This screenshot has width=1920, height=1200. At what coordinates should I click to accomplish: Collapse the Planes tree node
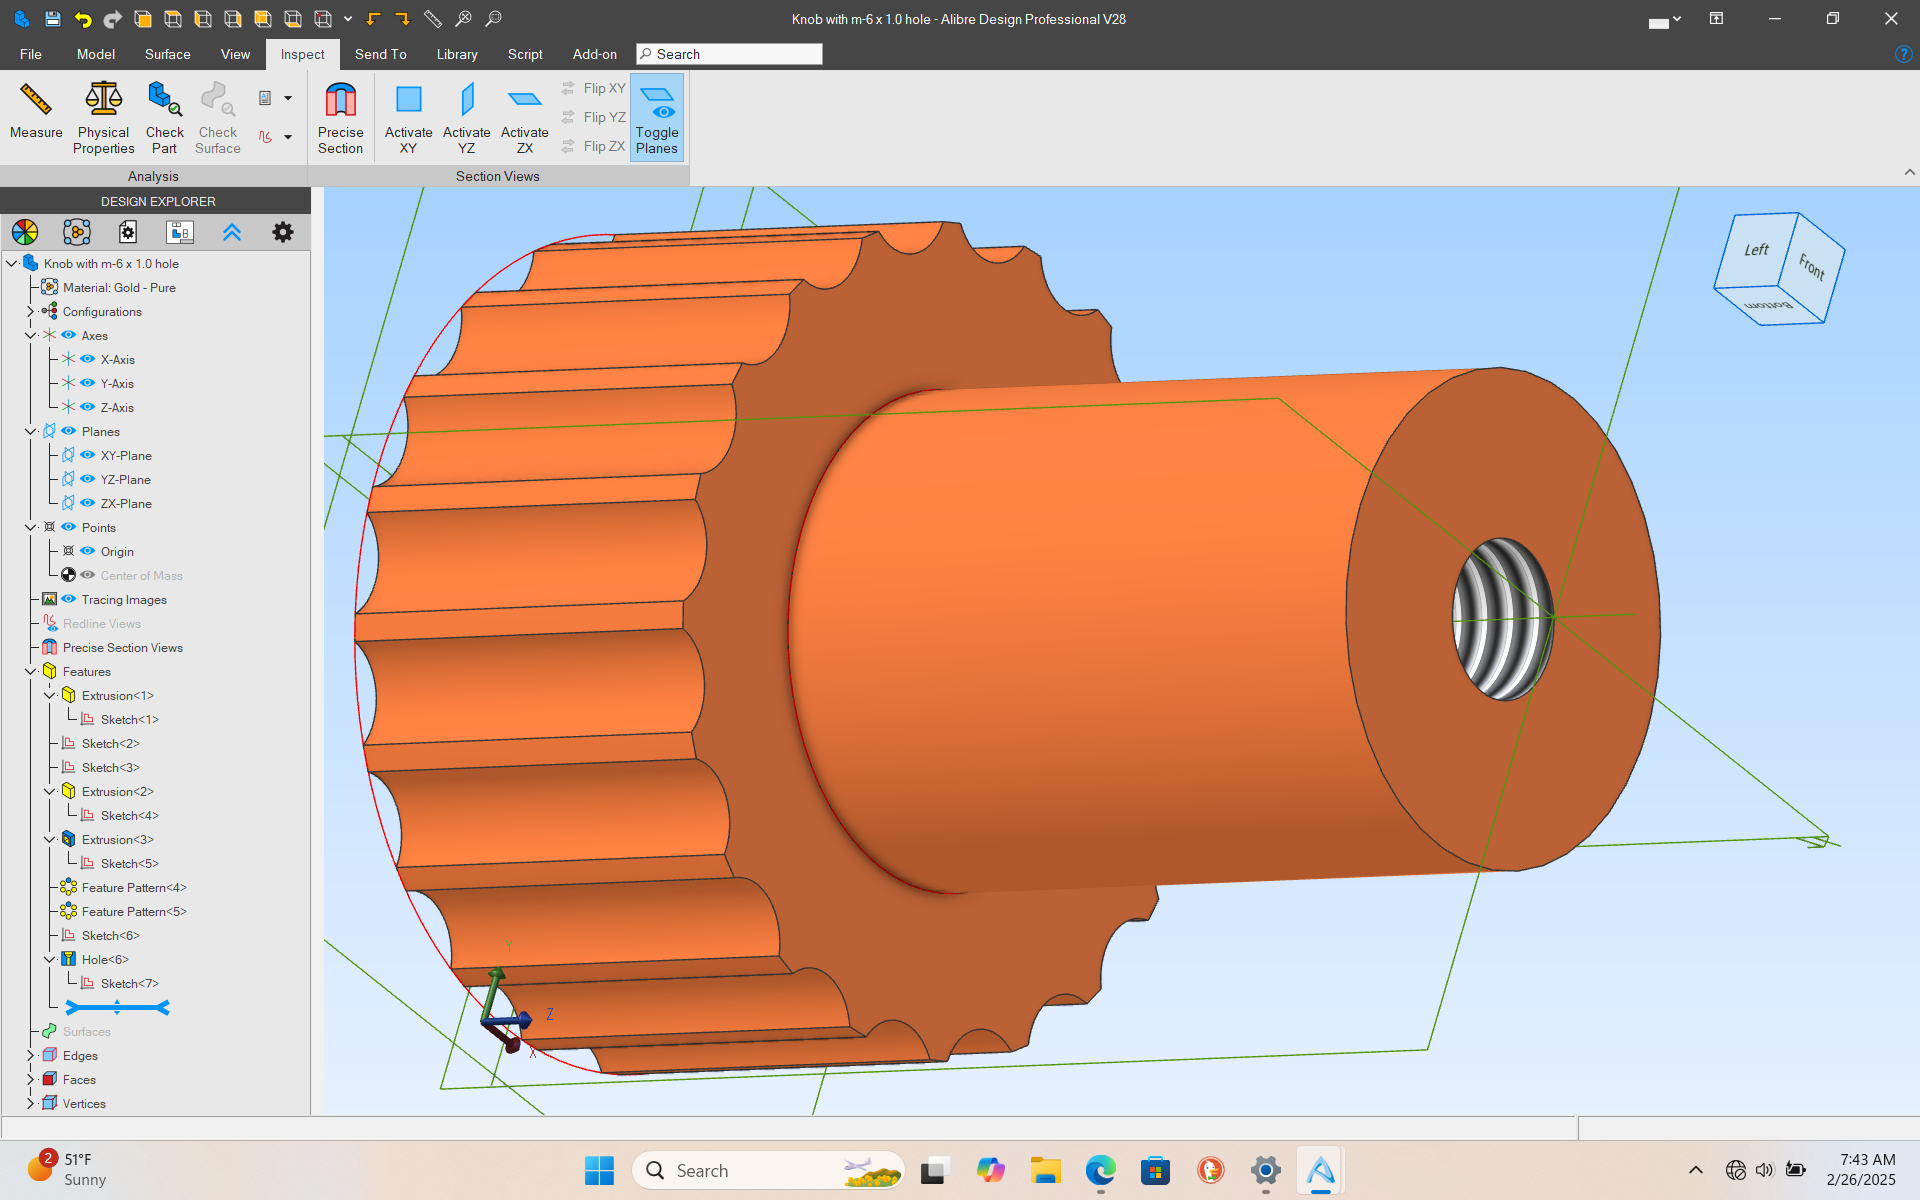[x=30, y=432]
